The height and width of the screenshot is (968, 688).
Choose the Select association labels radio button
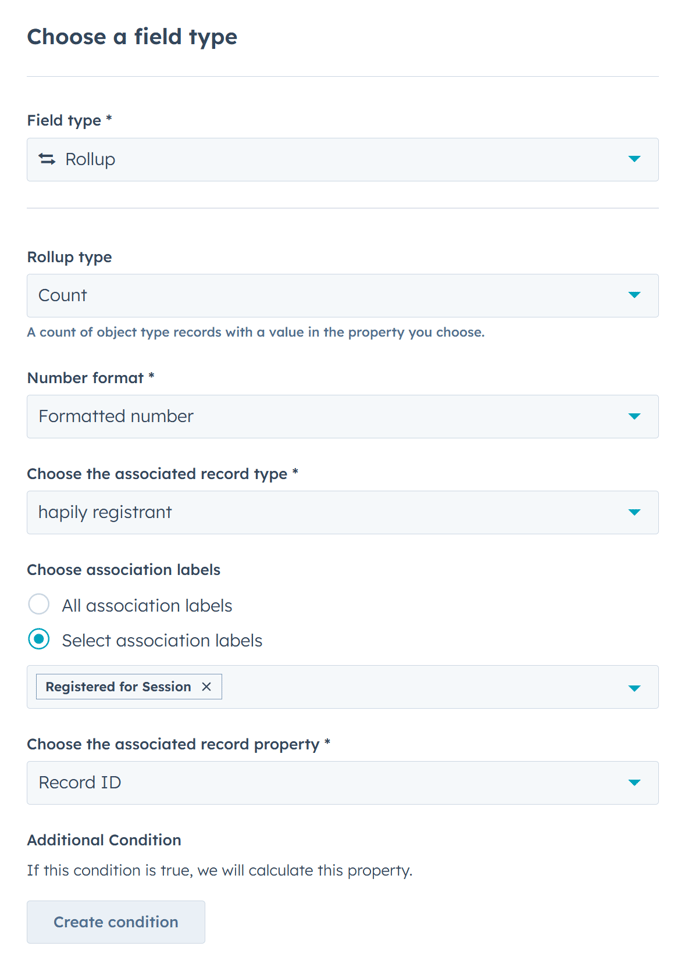[x=39, y=640]
